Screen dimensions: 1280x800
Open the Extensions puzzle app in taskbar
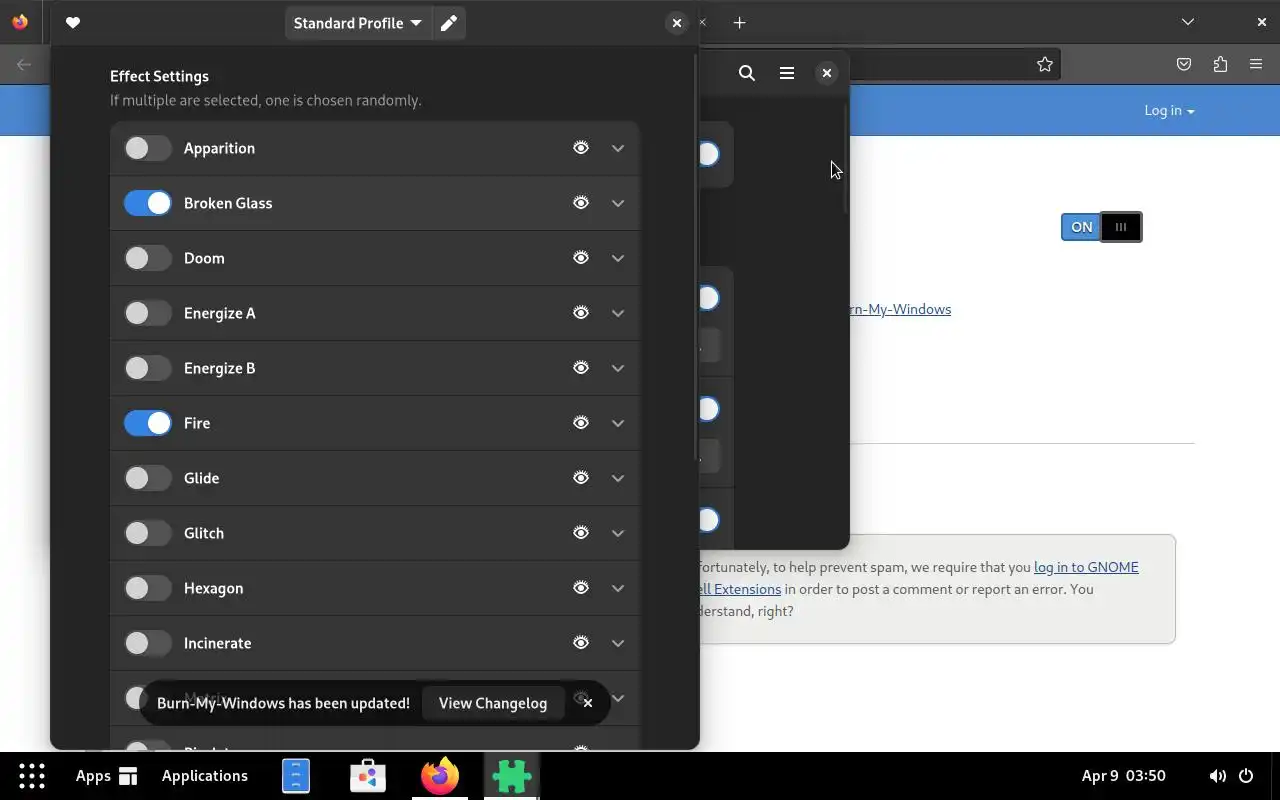click(511, 776)
